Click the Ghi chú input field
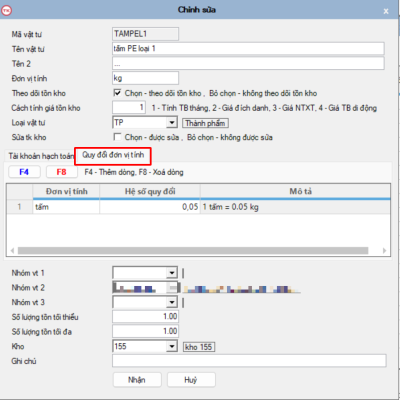 249,361
